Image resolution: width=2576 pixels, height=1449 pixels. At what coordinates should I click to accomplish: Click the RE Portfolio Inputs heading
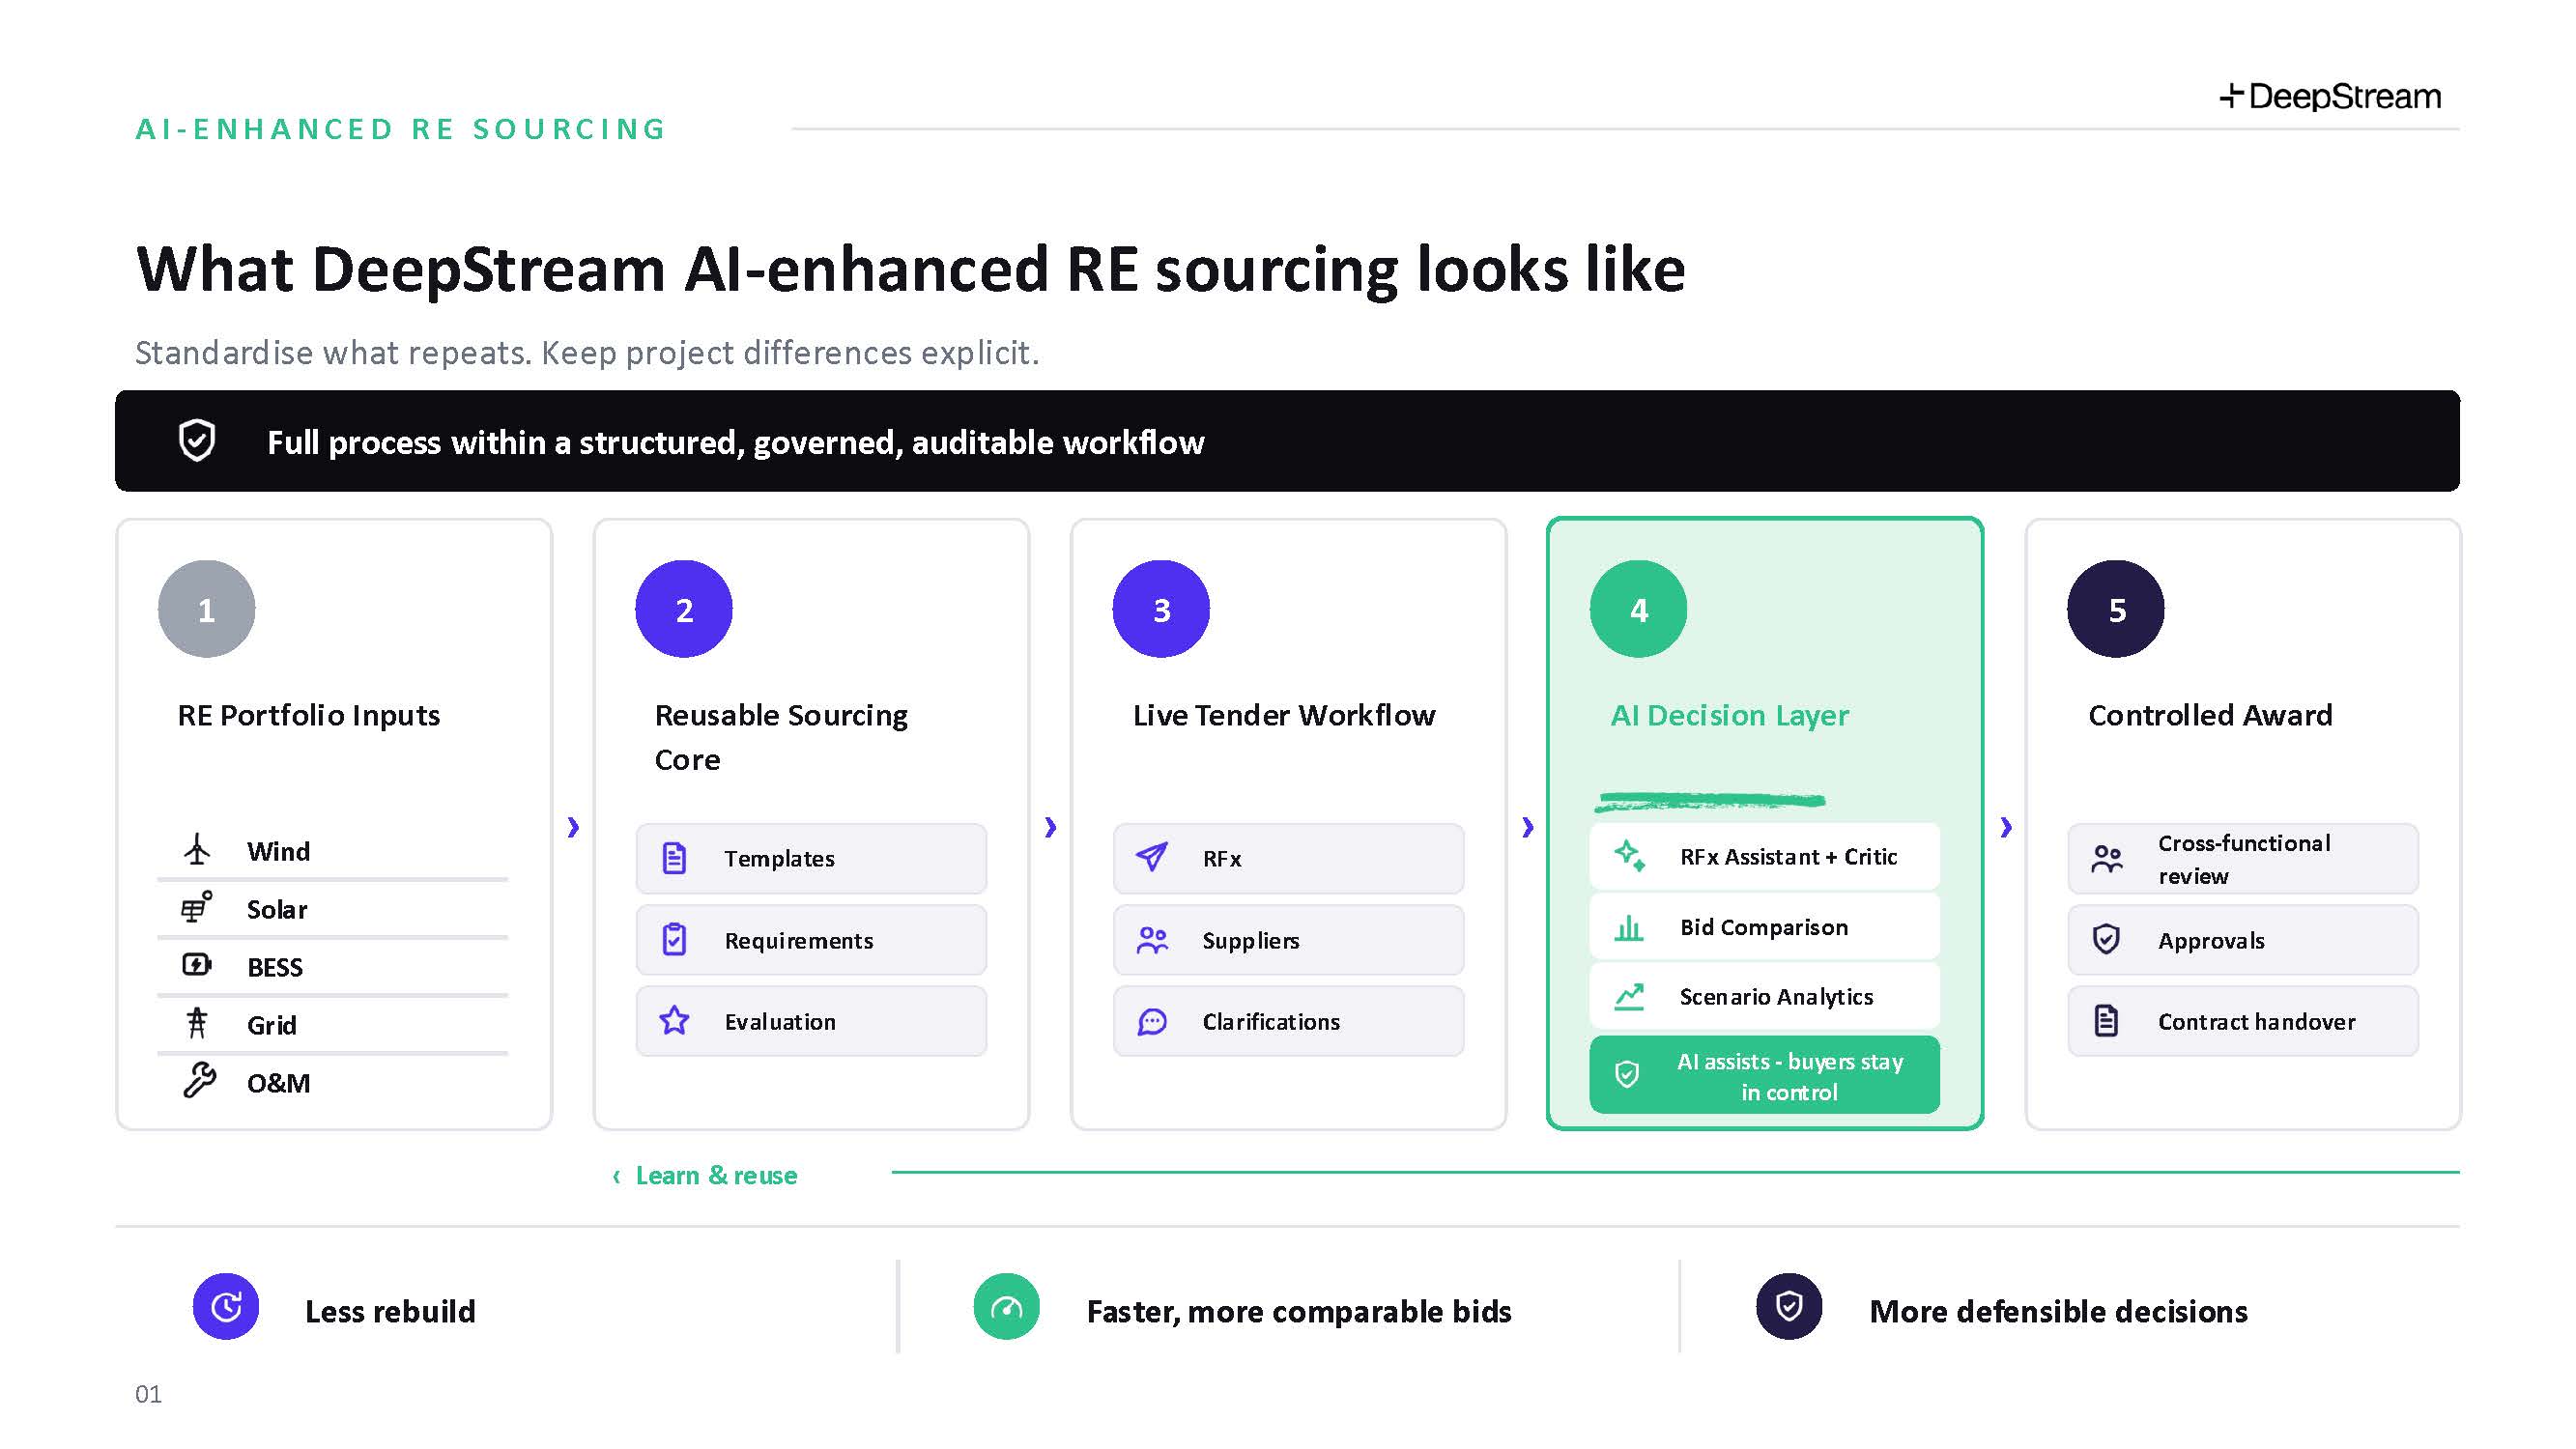309,716
